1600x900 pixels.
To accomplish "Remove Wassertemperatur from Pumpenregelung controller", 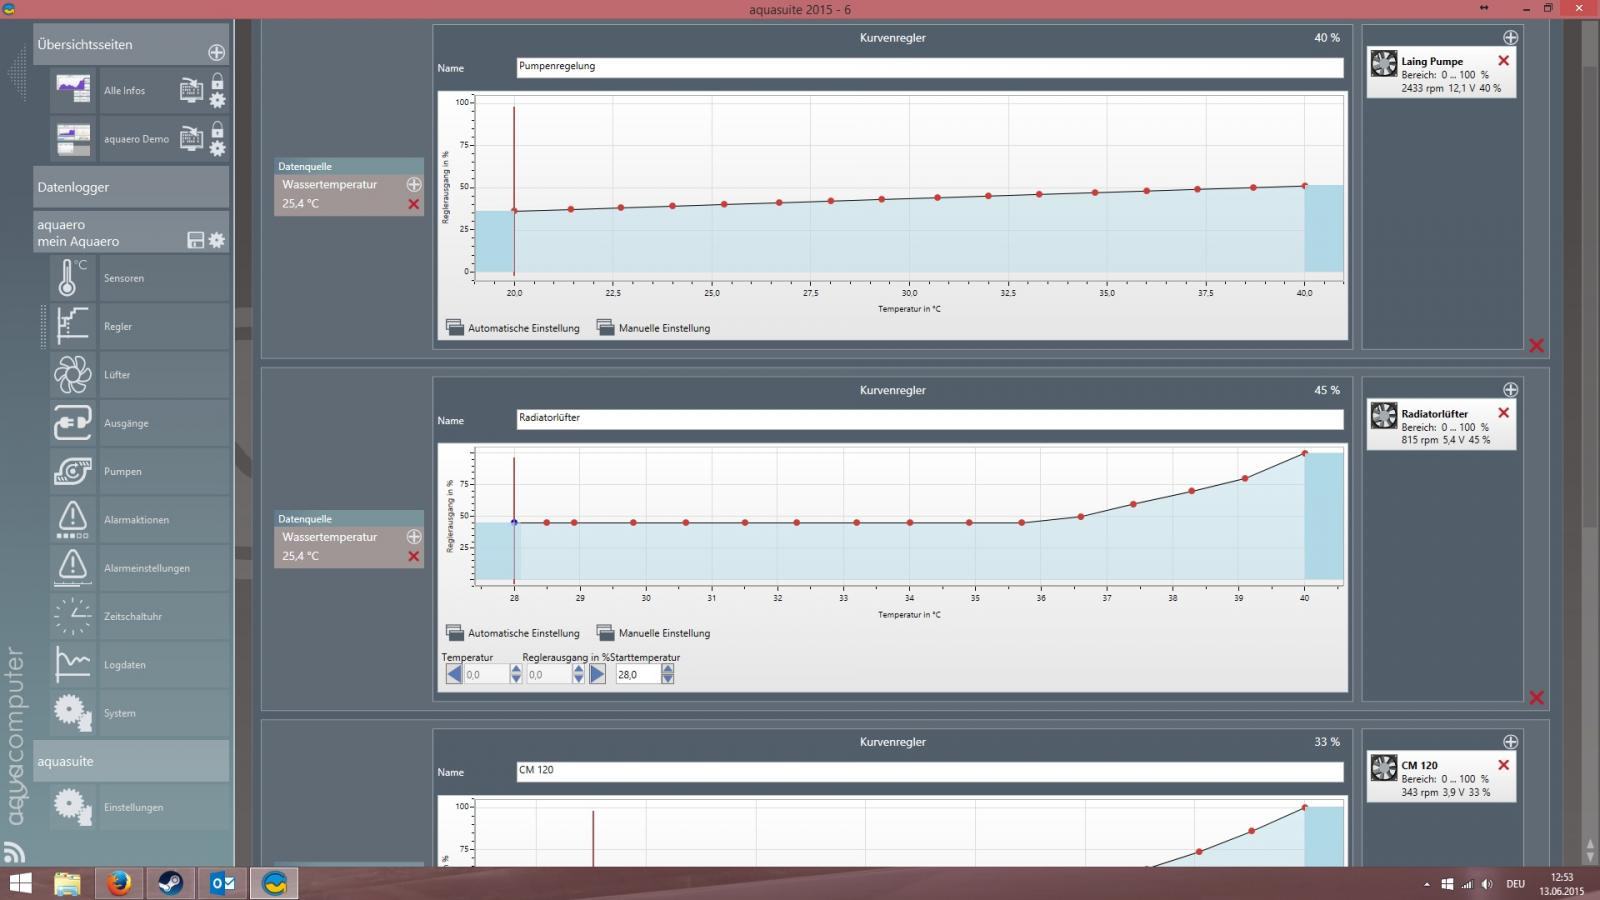I will click(413, 204).
